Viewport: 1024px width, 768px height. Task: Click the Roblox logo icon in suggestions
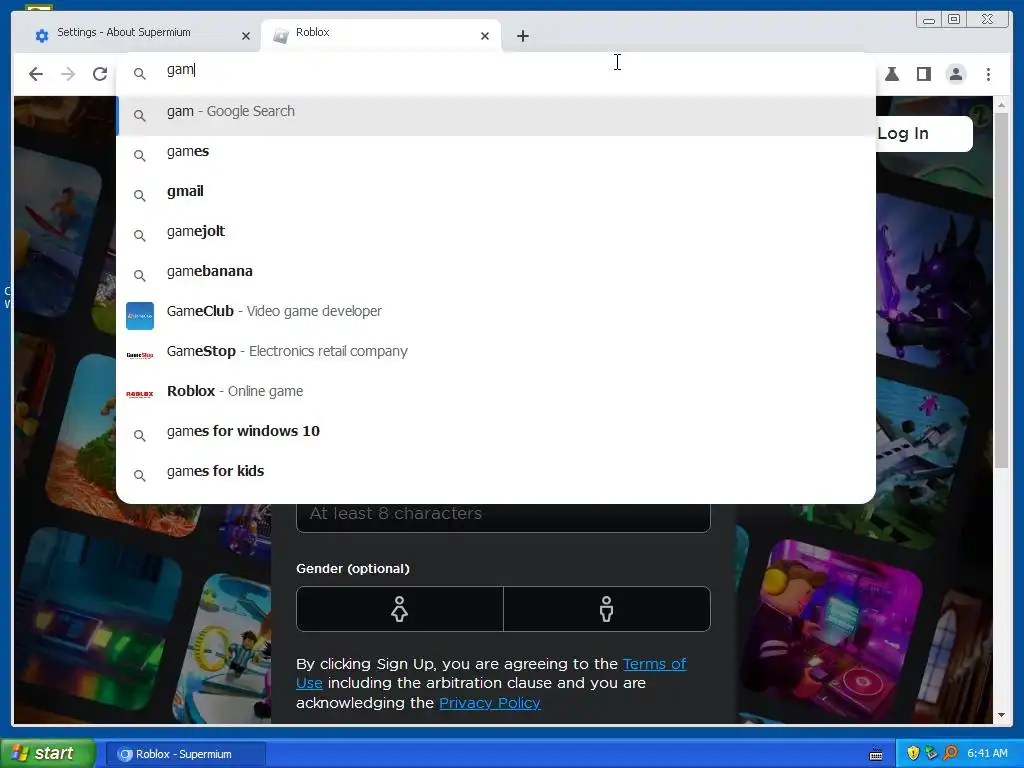coord(140,394)
